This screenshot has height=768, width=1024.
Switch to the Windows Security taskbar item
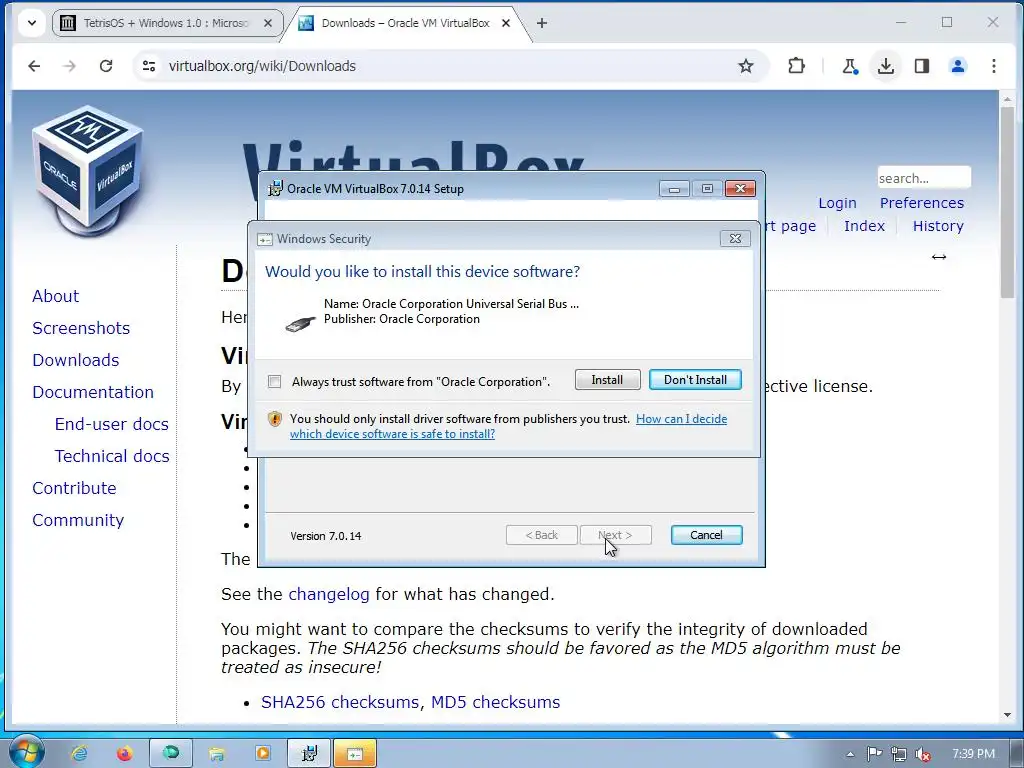[355, 753]
